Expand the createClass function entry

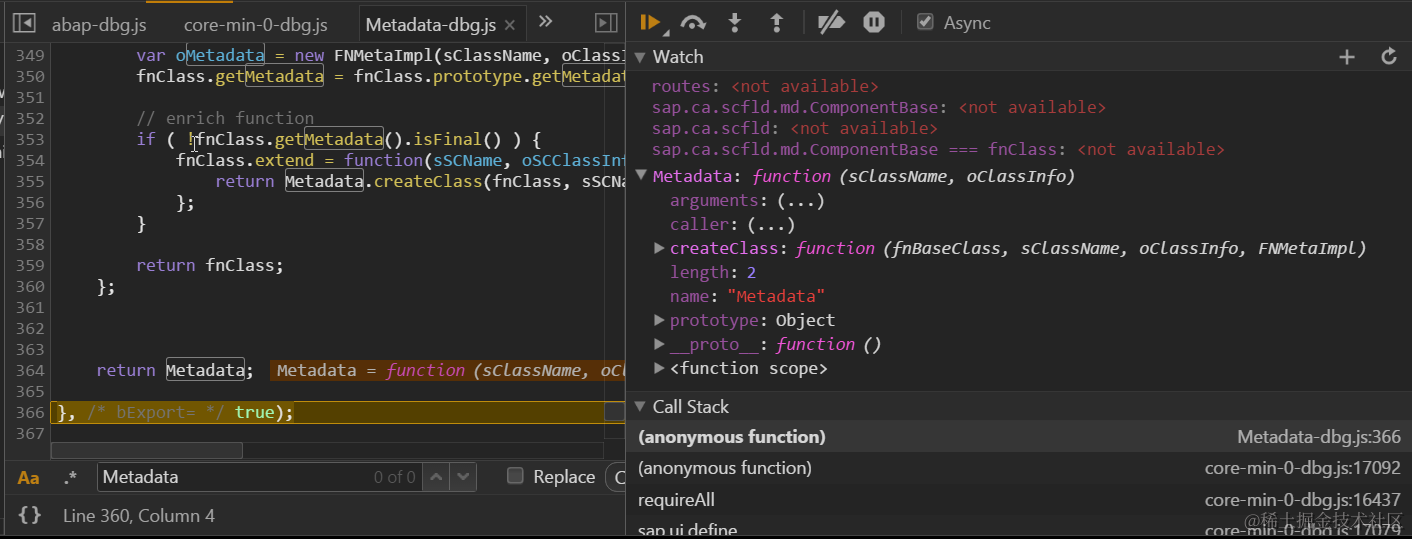point(659,248)
